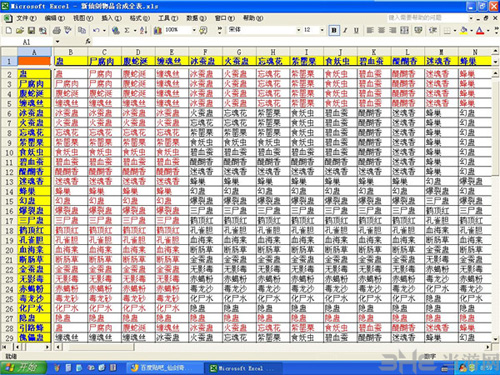Select cell A28 labeled 引路蜂
Viewport: 500px width, 375px height.
(34, 327)
